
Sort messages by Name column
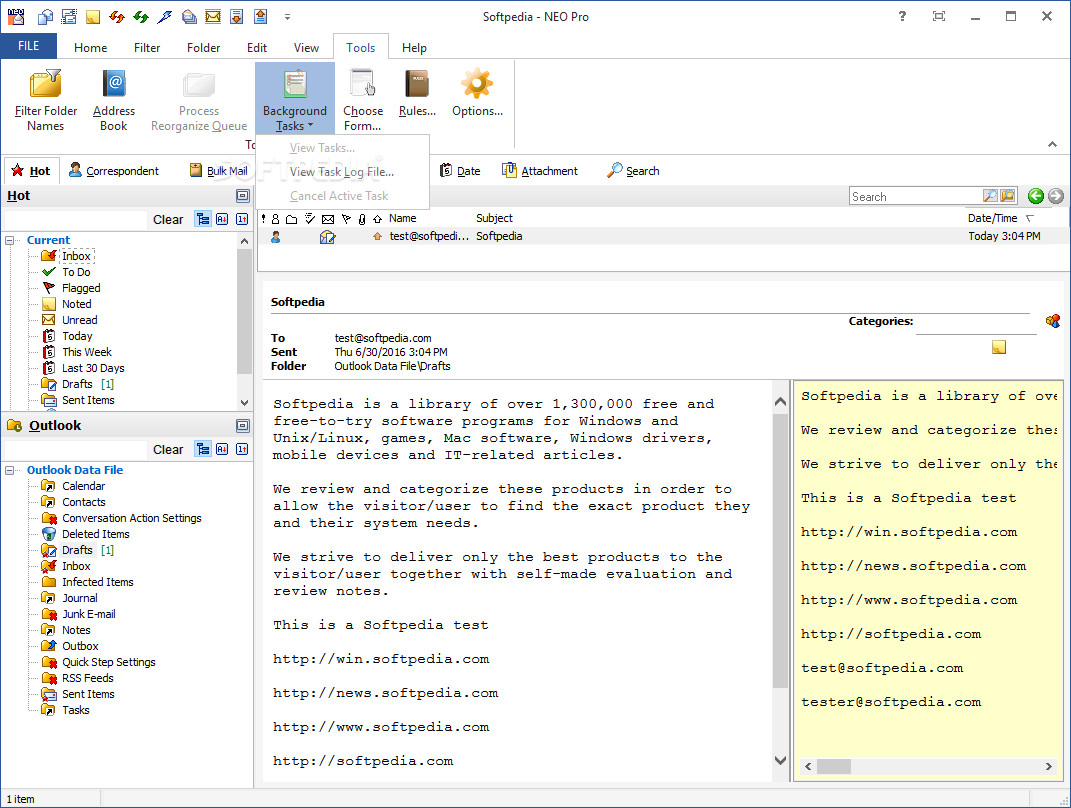(x=402, y=219)
